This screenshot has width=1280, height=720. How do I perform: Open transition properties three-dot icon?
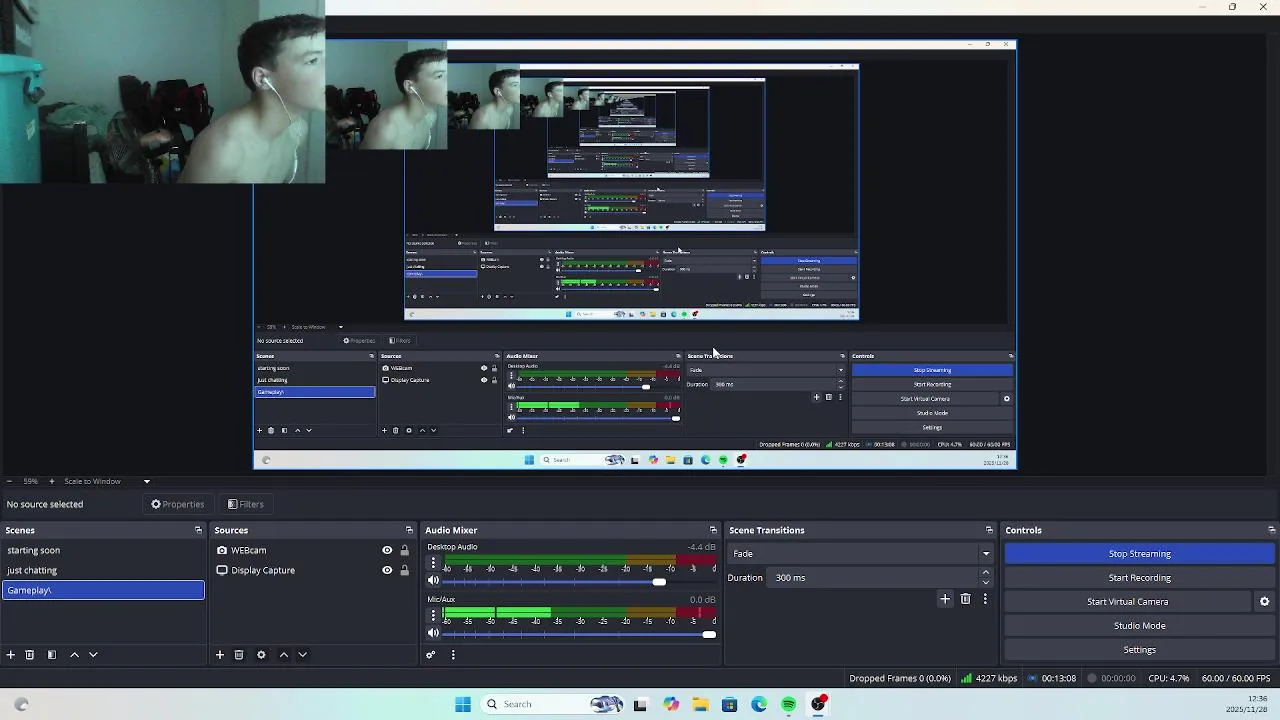pos(985,599)
